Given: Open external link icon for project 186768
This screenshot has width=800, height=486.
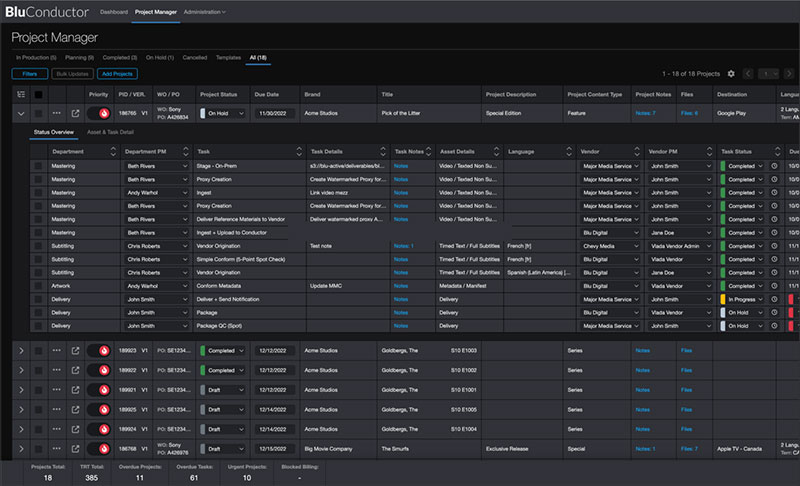Looking at the screenshot, I should click(x=75, y=448).
